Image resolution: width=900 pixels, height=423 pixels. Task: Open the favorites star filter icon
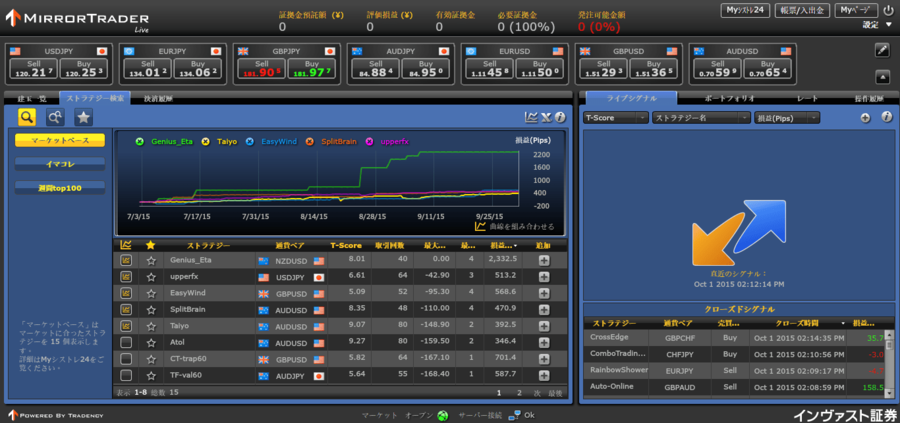click(x=84, y=117)
